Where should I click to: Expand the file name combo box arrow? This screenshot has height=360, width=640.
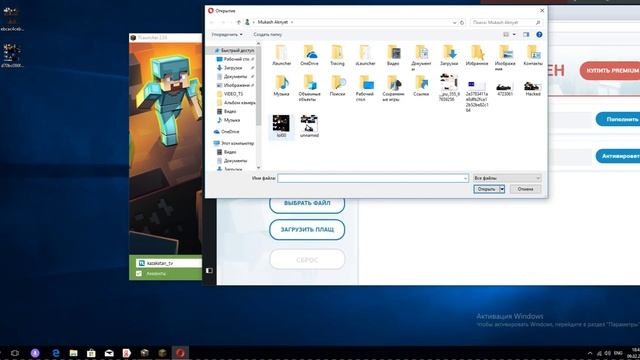click(465, 178)
